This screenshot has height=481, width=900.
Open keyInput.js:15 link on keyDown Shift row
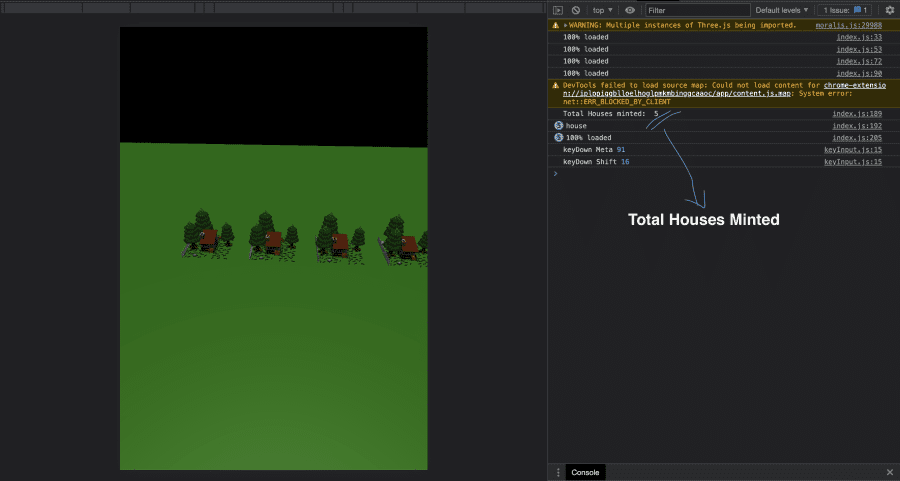(x=853, y=162)
